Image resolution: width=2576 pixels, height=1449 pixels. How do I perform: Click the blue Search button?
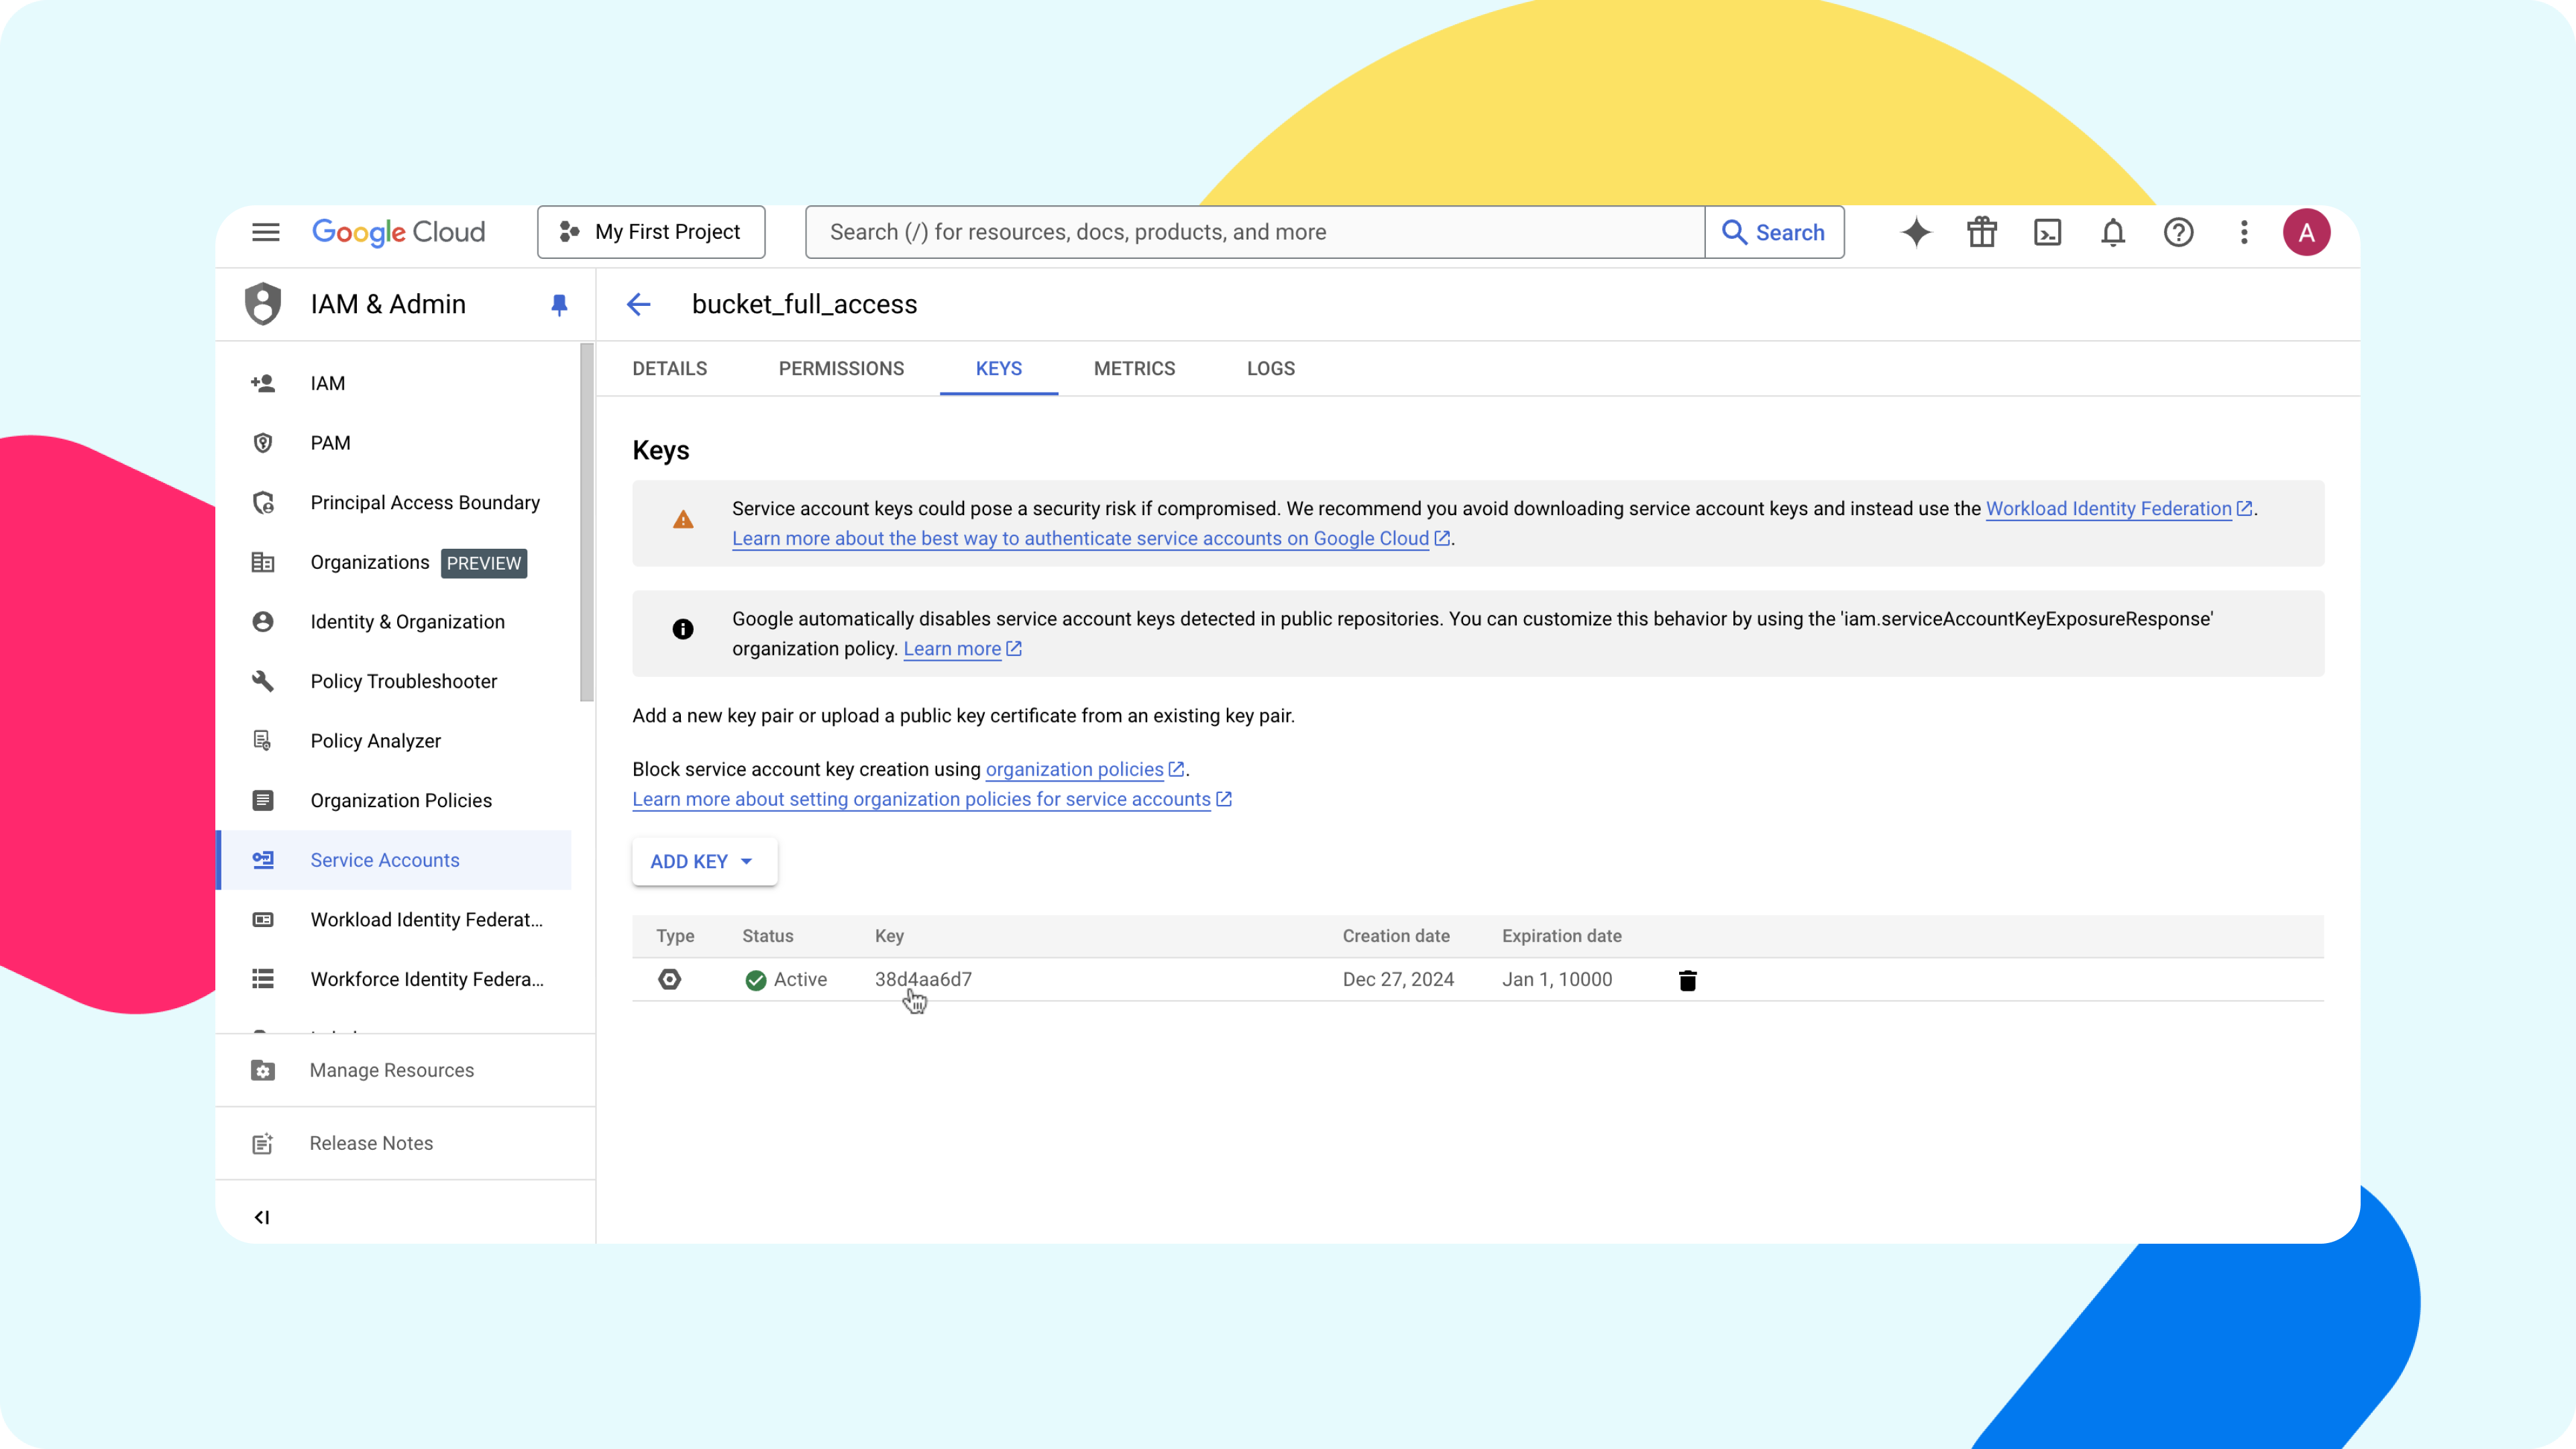1774,232
